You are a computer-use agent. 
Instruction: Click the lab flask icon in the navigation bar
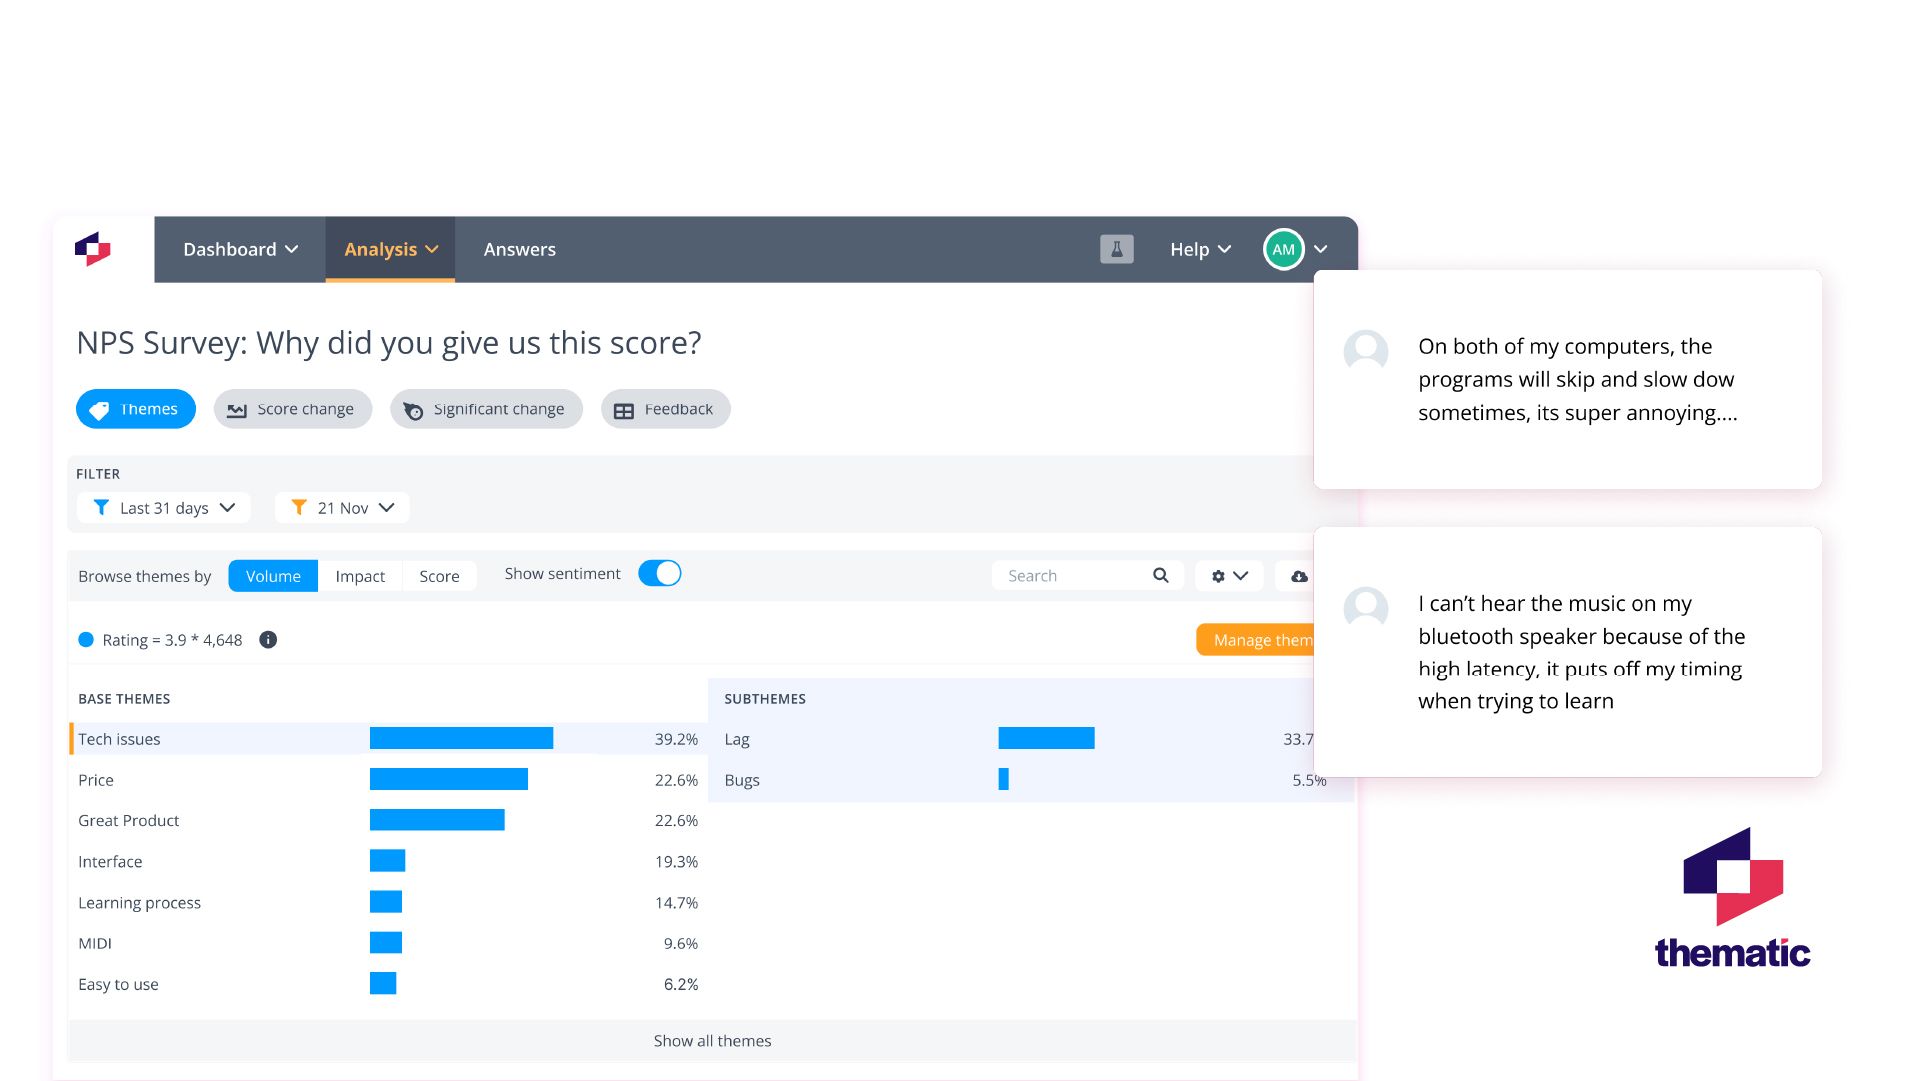tap(1117, 249)
